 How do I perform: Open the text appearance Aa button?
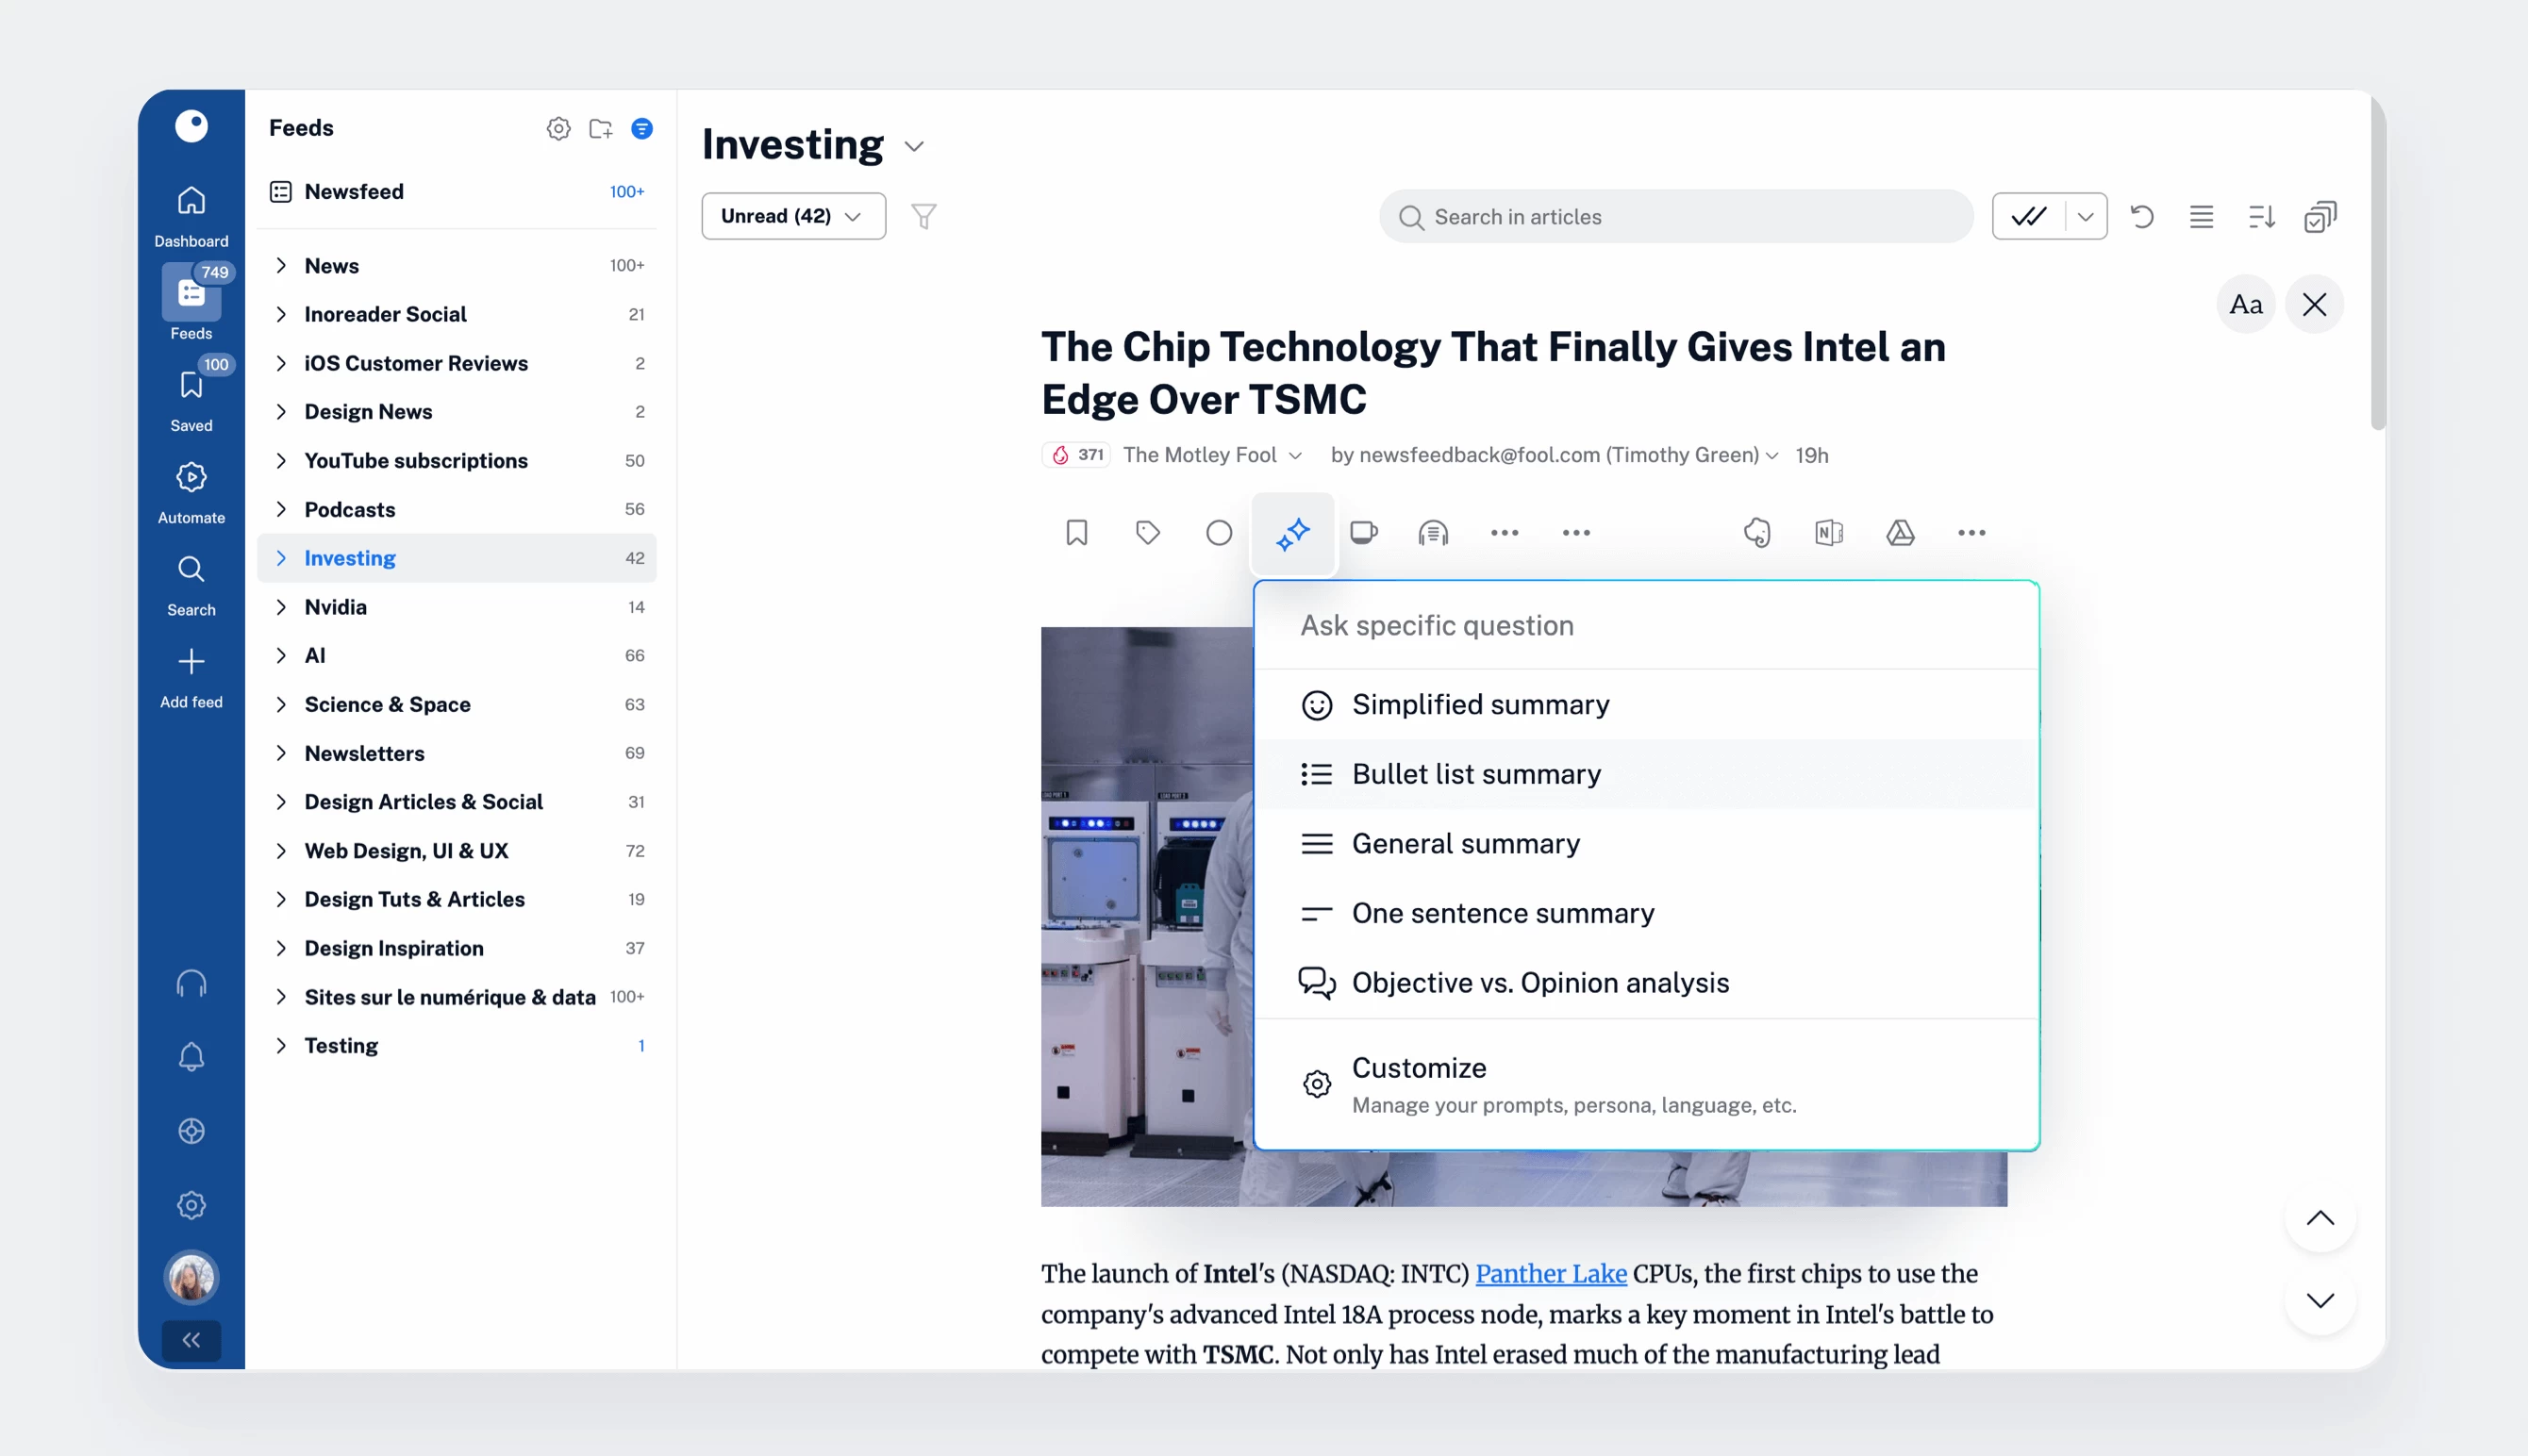(2245, 304)
